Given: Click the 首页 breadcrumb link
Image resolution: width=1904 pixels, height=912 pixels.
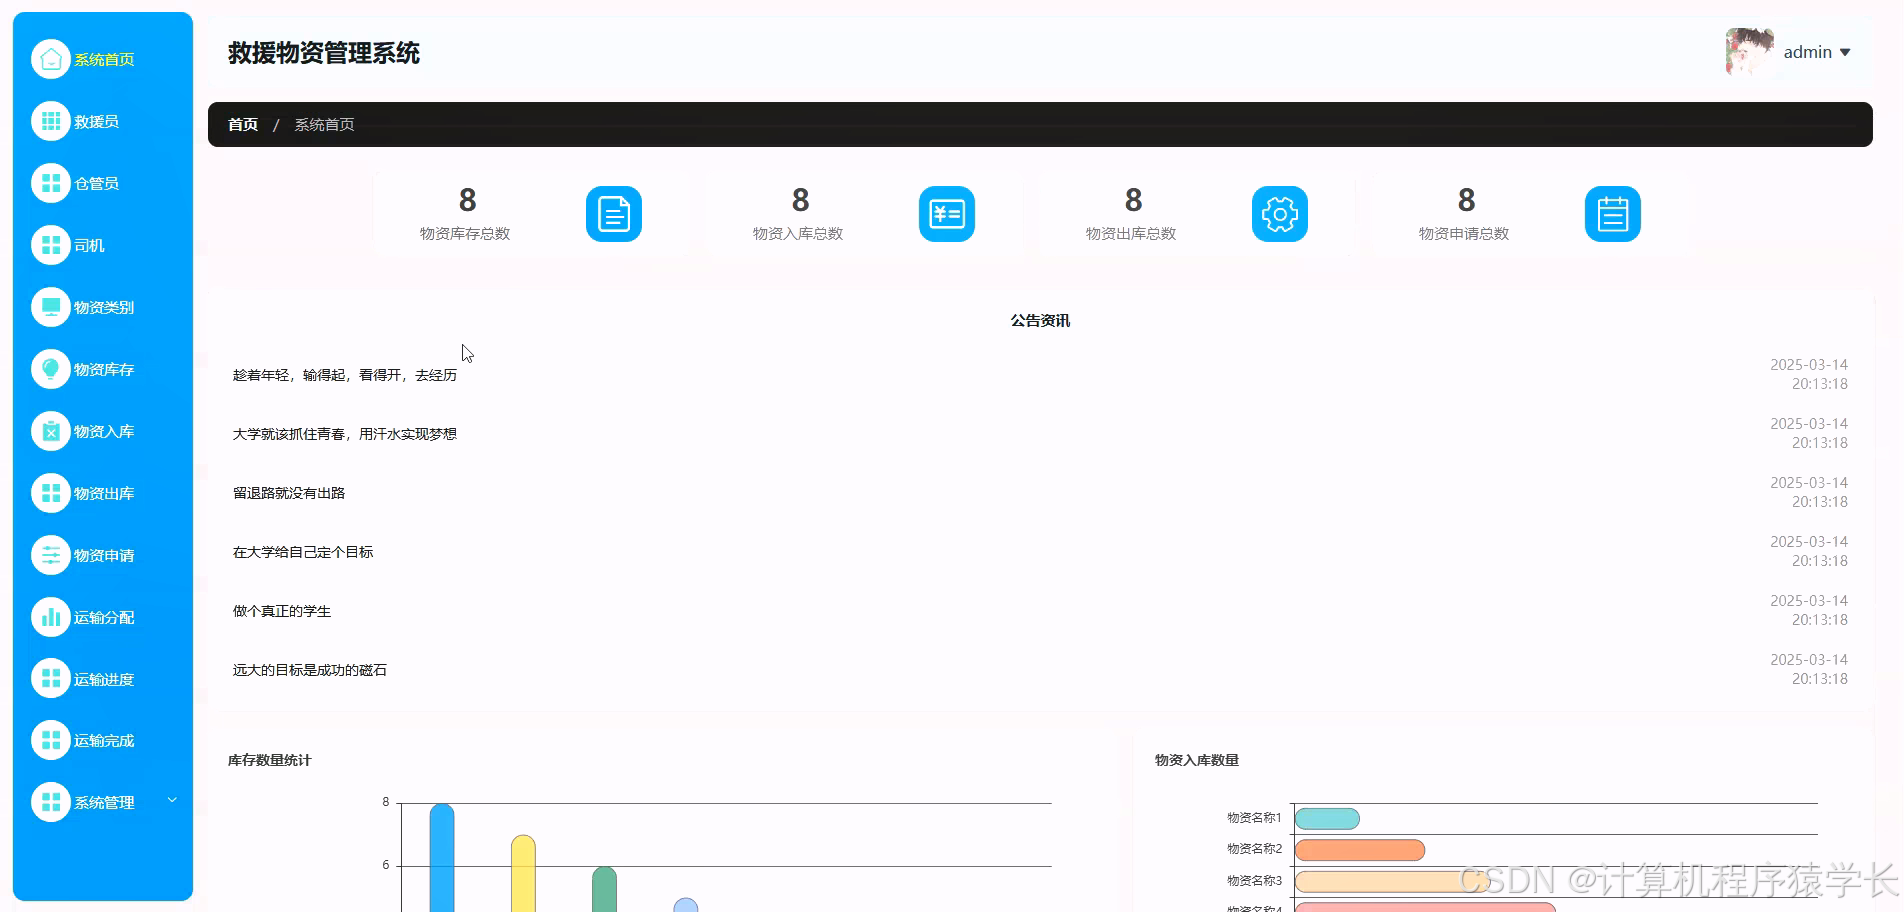Looking at the screenshot, I should click(243, 125).
